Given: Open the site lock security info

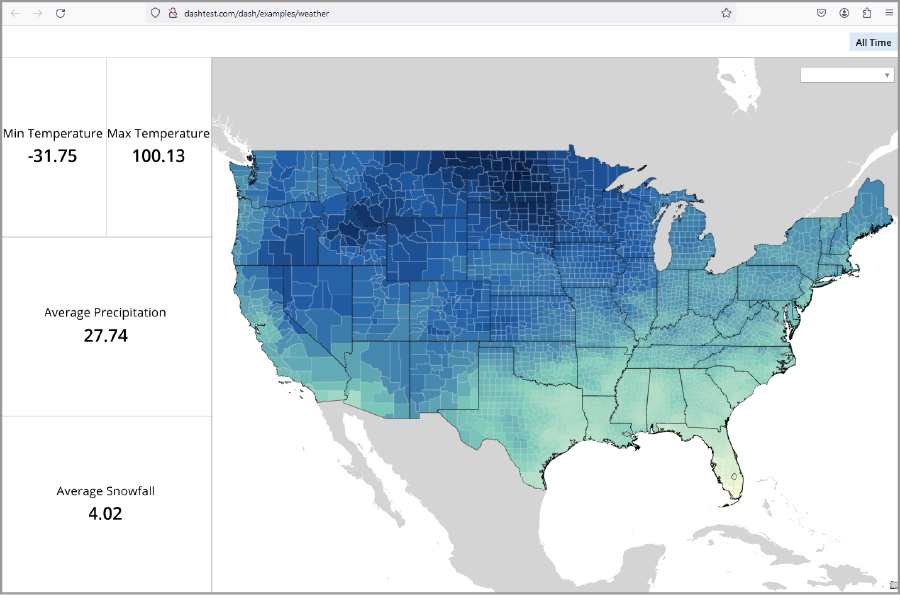Looking at the screenshot, I should click(x=172, y=13).
